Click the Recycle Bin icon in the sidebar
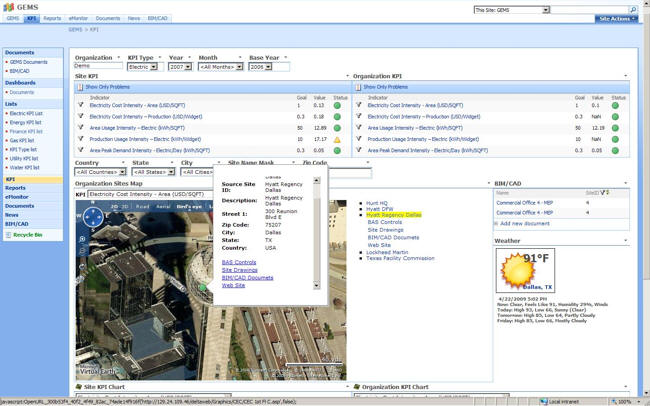Image resolution: width=650 pixels, height=406 pixels. [x=8, y=235]
